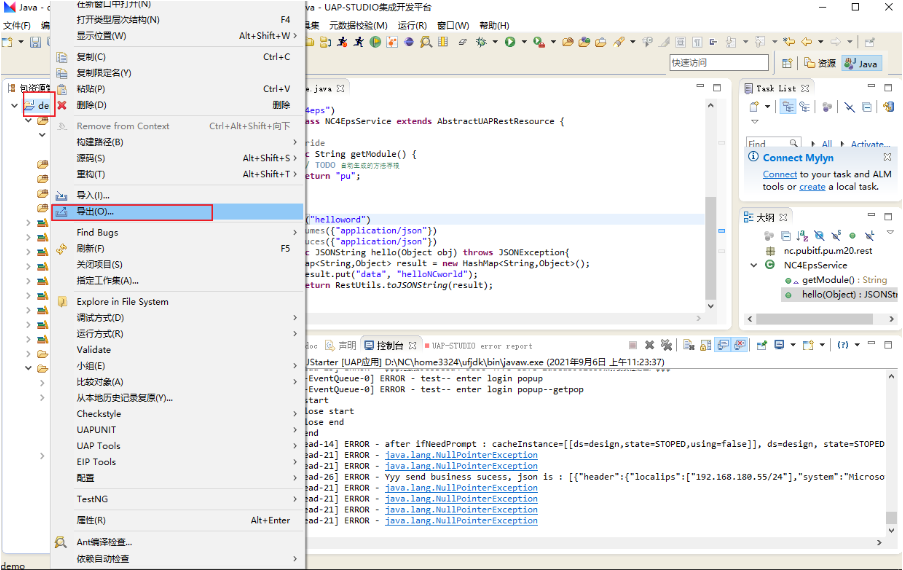This screenshot has width=903, height=570.
Task: Open the Run button dropdown arrow
Action: click(x=524, y=42)
